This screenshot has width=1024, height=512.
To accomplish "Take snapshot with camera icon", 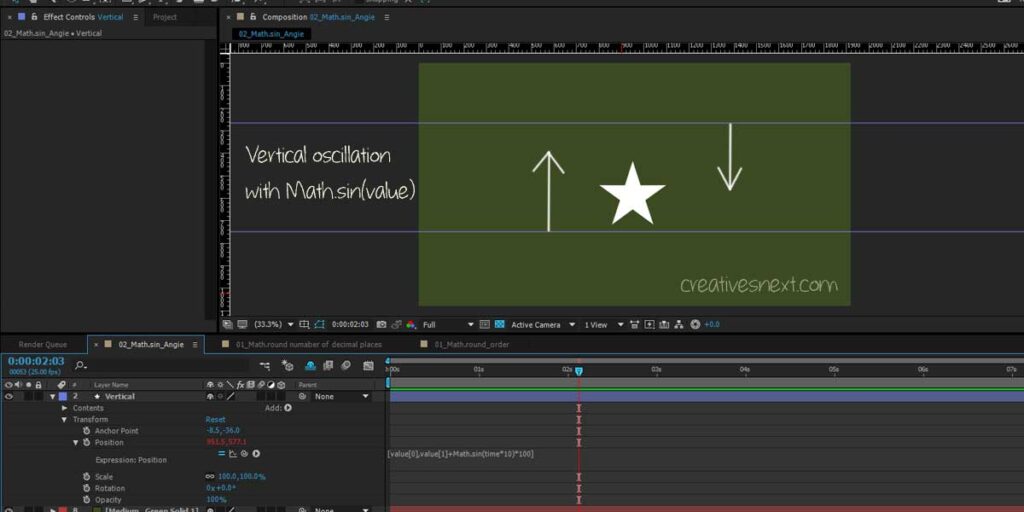I will [381, 325].
